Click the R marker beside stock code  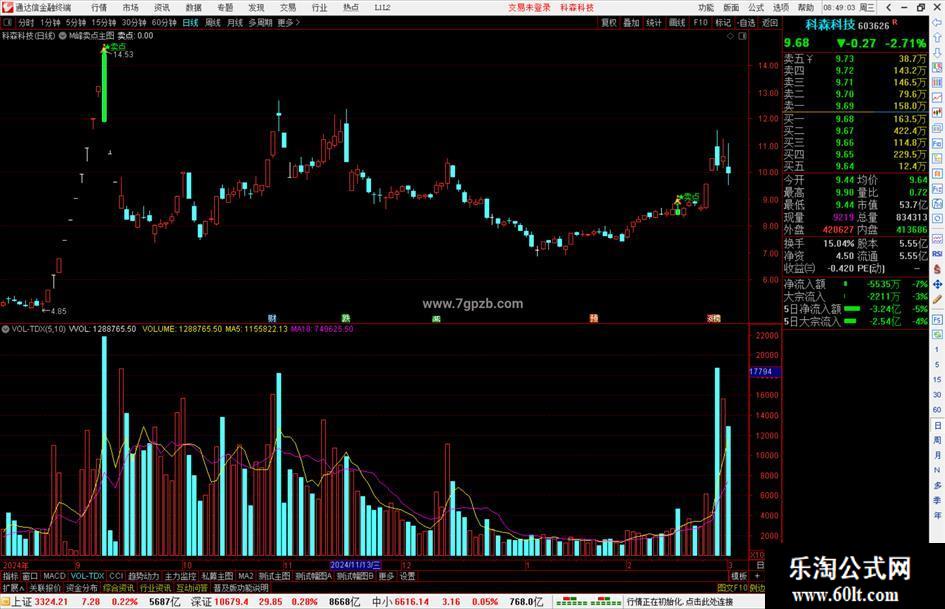[895, 22]
